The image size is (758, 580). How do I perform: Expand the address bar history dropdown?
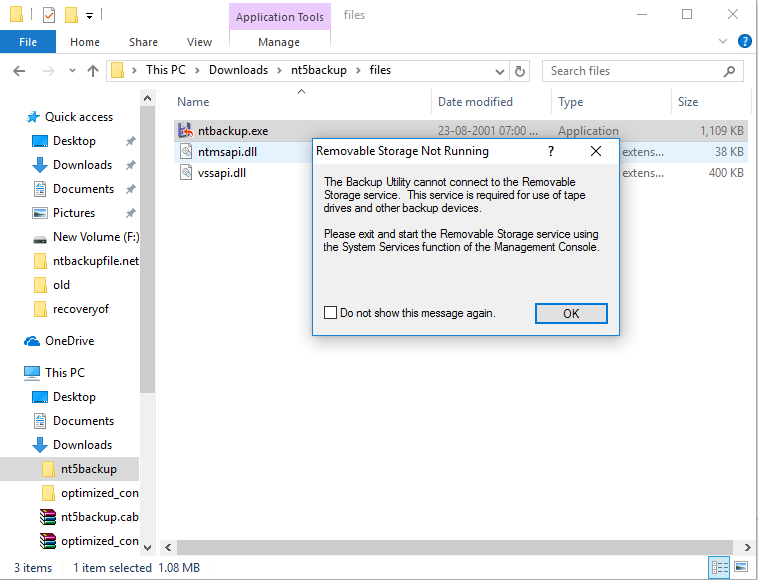(x=500, y=72)
